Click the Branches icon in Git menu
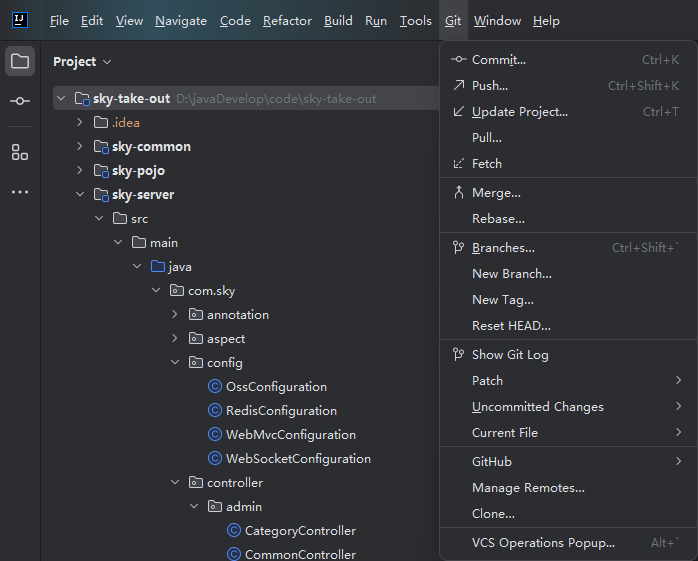The image size is (698, 561). 459,247
